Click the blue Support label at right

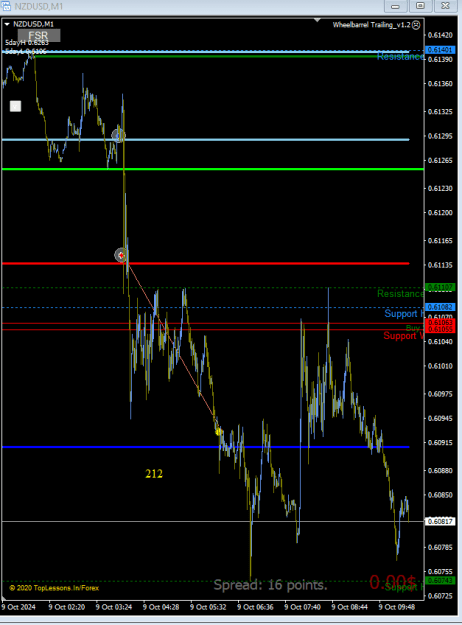tap(404, 314)
